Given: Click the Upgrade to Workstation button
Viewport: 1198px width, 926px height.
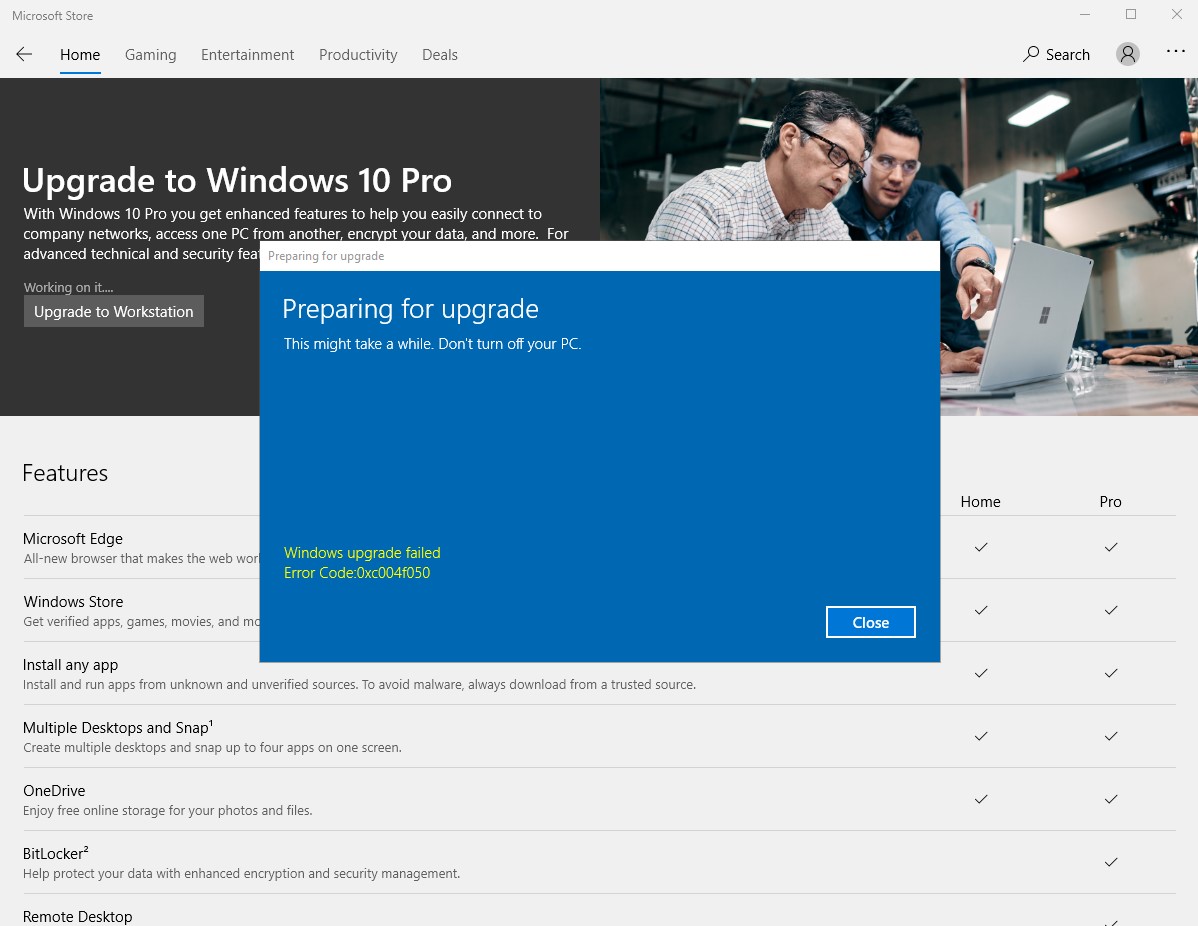Looking at the screenshot, I should tap(114, 311).
